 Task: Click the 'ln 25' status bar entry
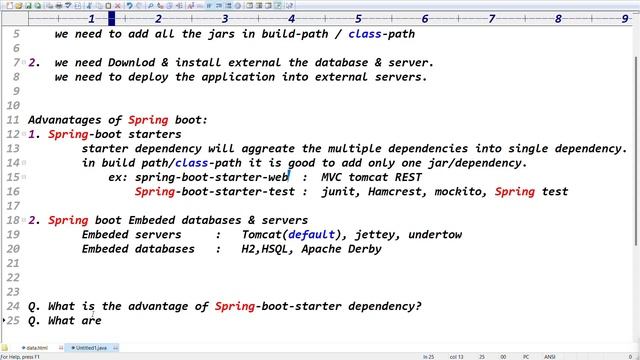pos(428,357)
